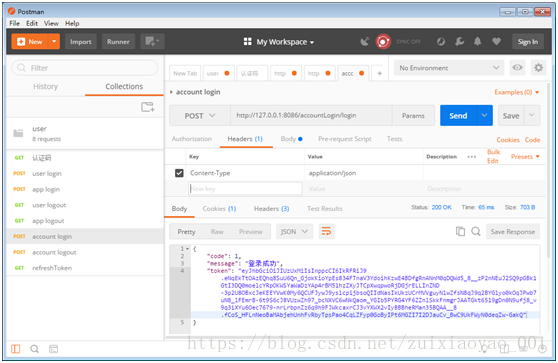Collapse the JSON root object fold arrow

pos(188,249)
